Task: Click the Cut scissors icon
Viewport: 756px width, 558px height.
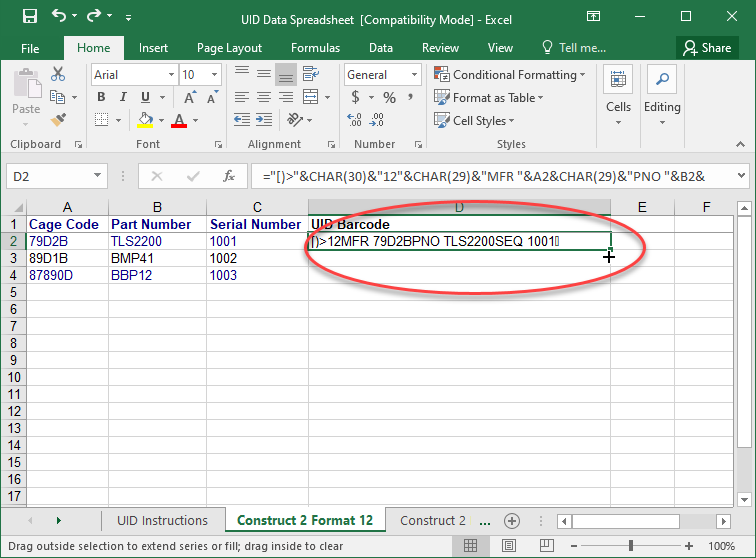Action: 58,74
